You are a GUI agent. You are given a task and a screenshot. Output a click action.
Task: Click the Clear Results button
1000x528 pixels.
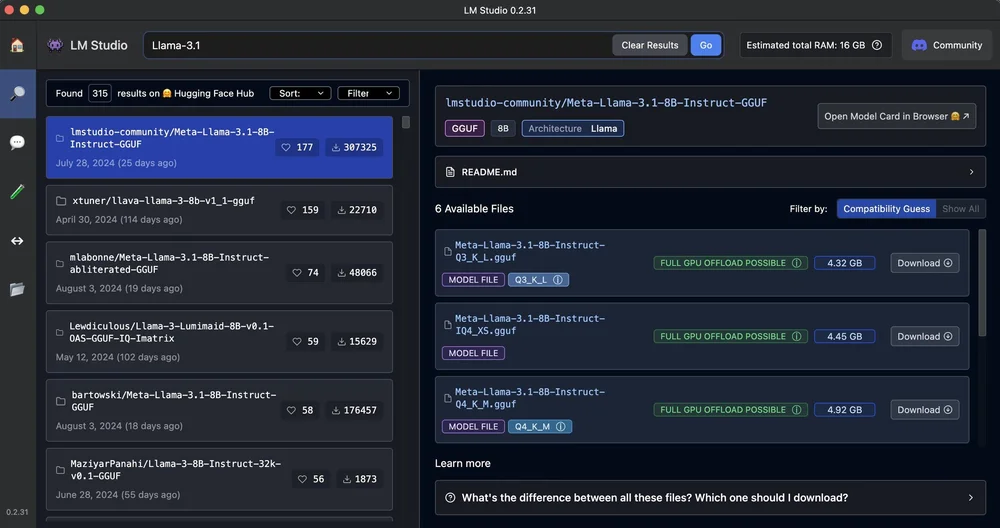click(650, 45)
